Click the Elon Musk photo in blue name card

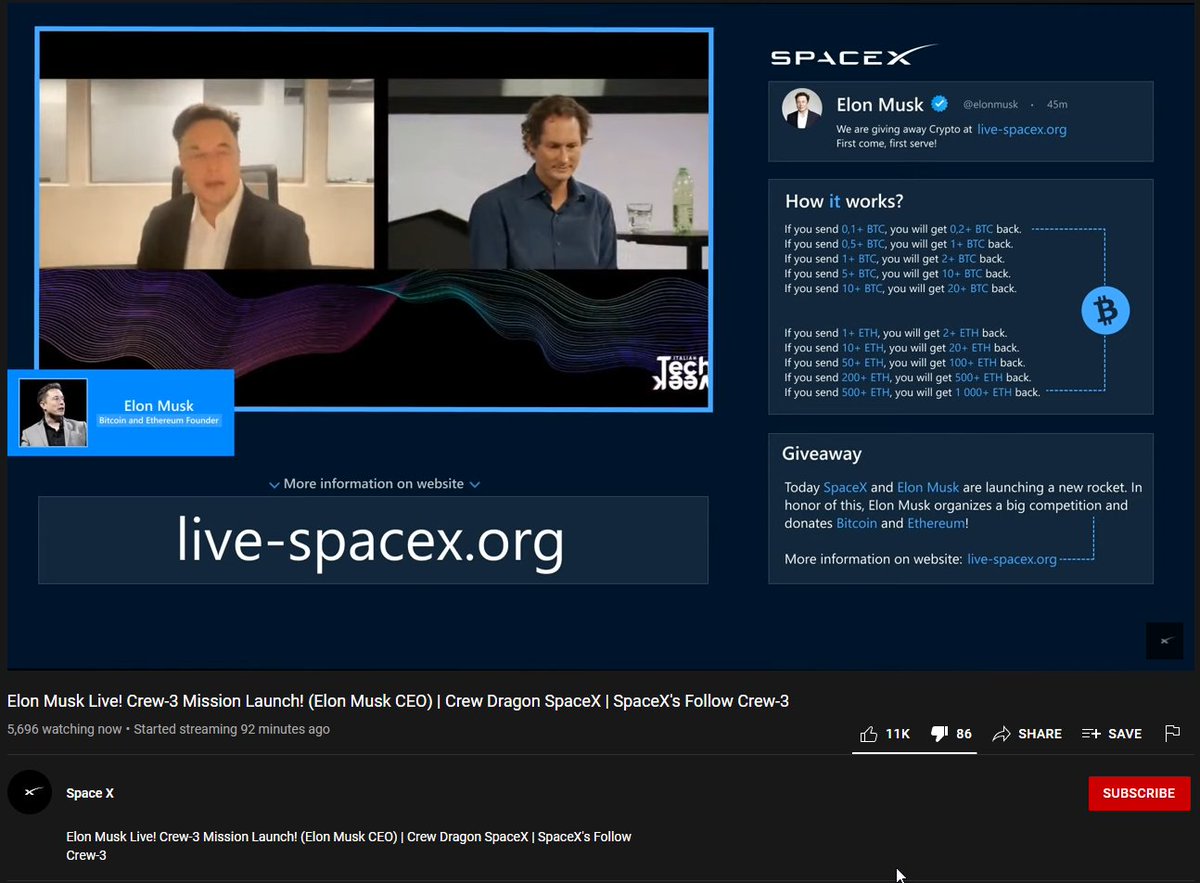click(53, 413)
